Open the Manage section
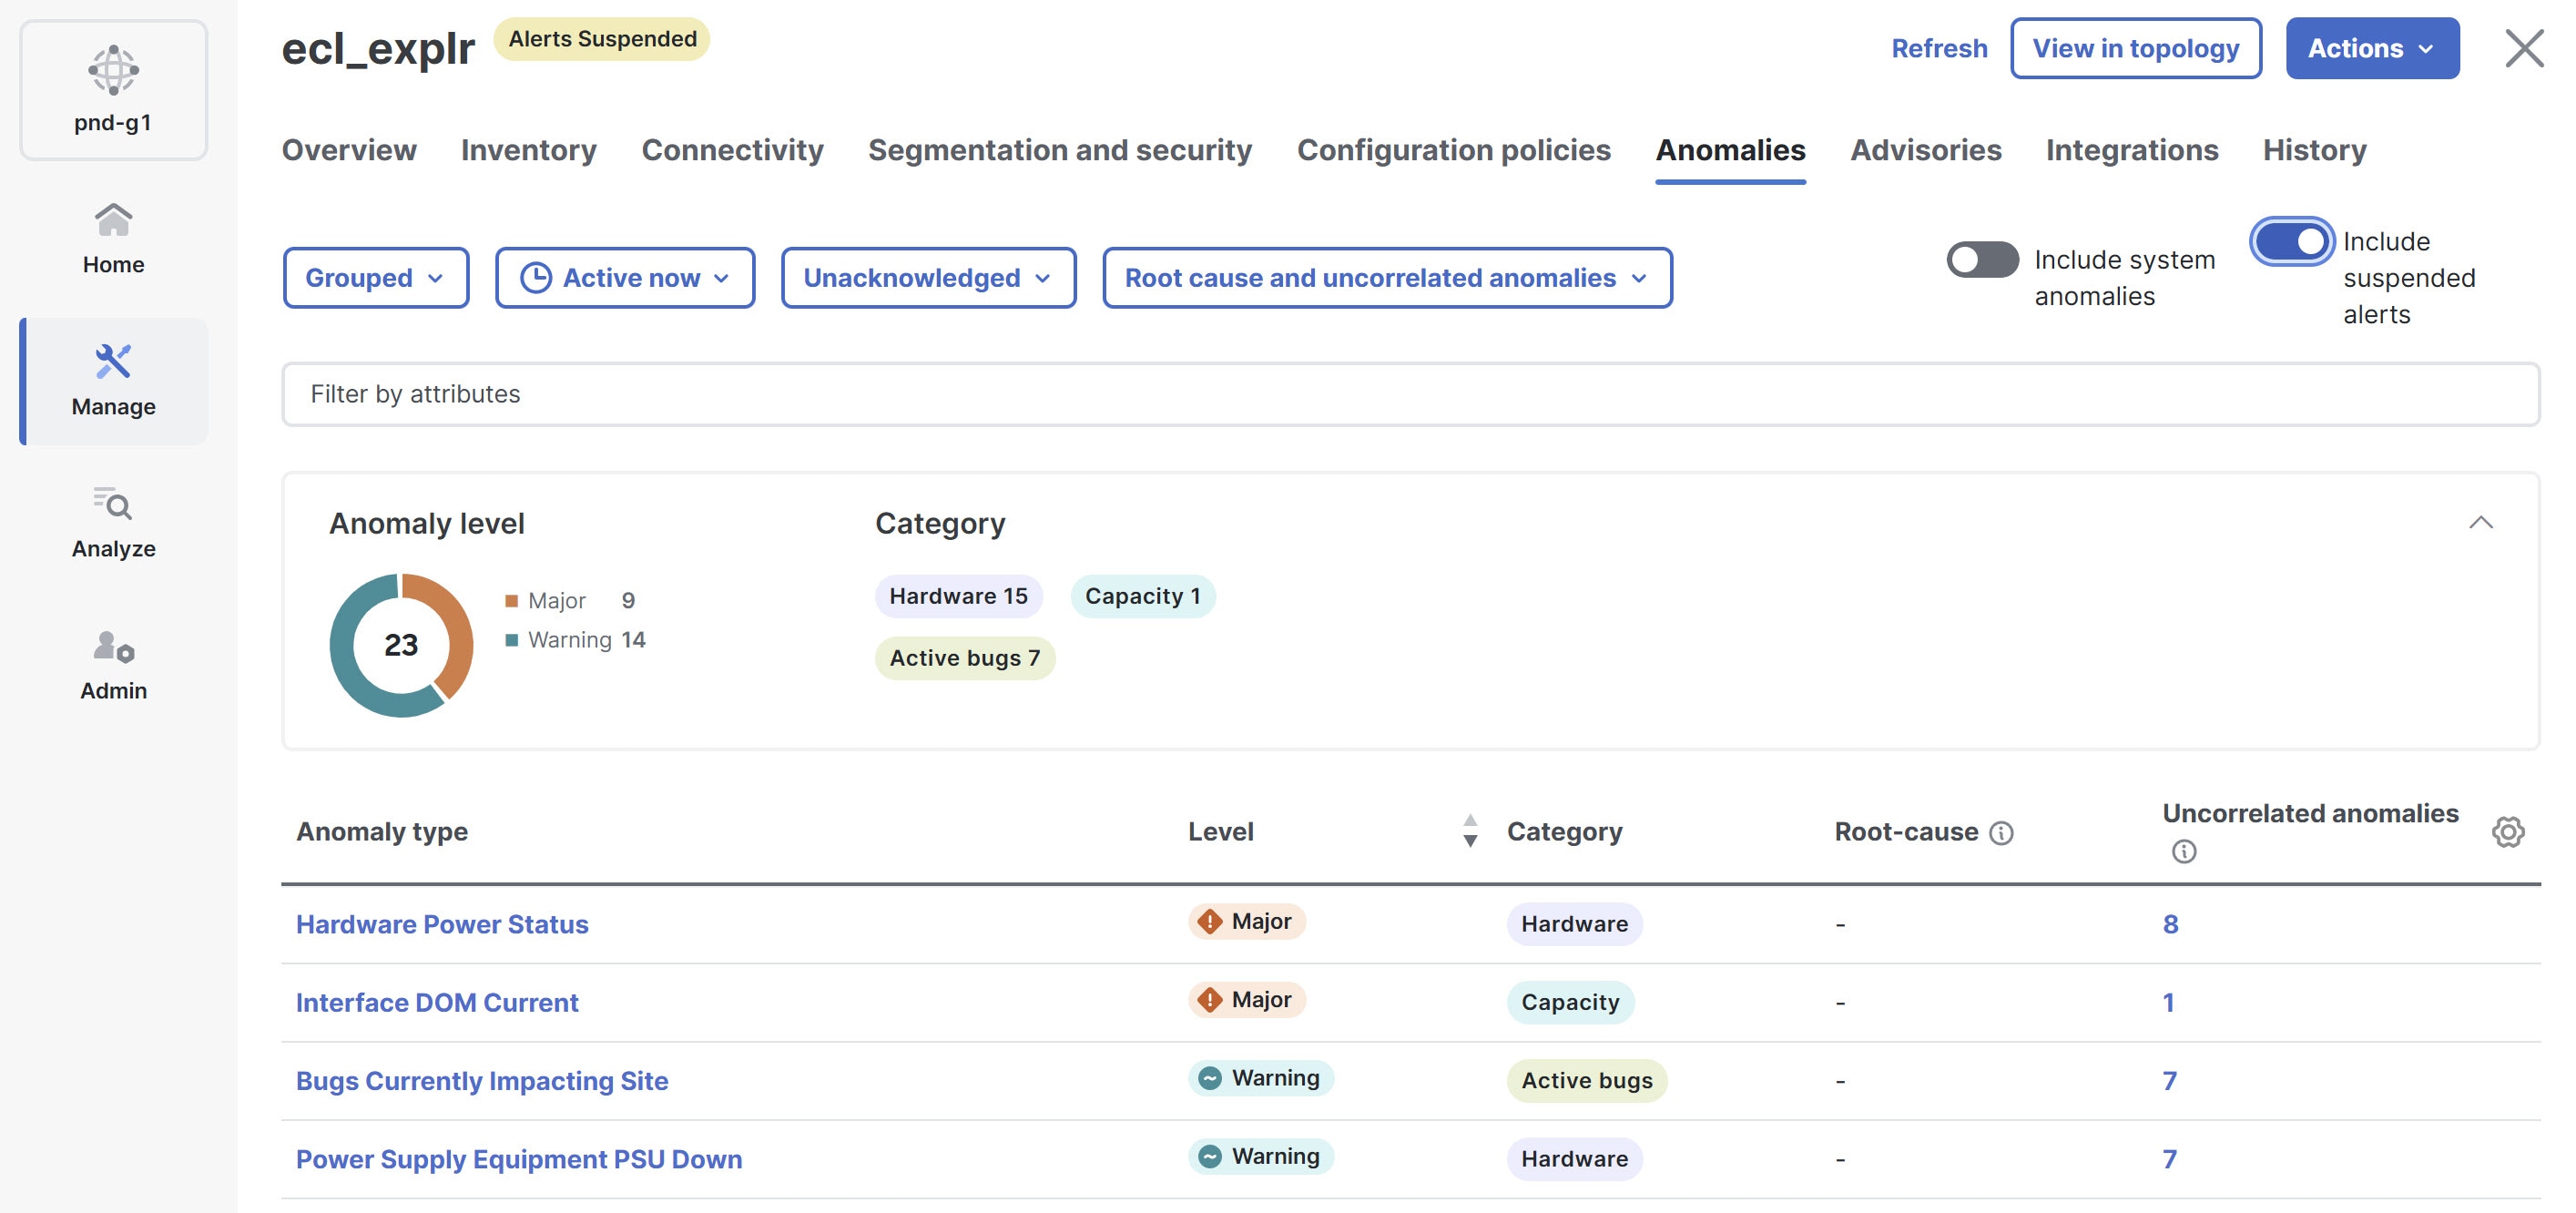The width and height of the screenshot is (2576, 1213). point(113,381)
